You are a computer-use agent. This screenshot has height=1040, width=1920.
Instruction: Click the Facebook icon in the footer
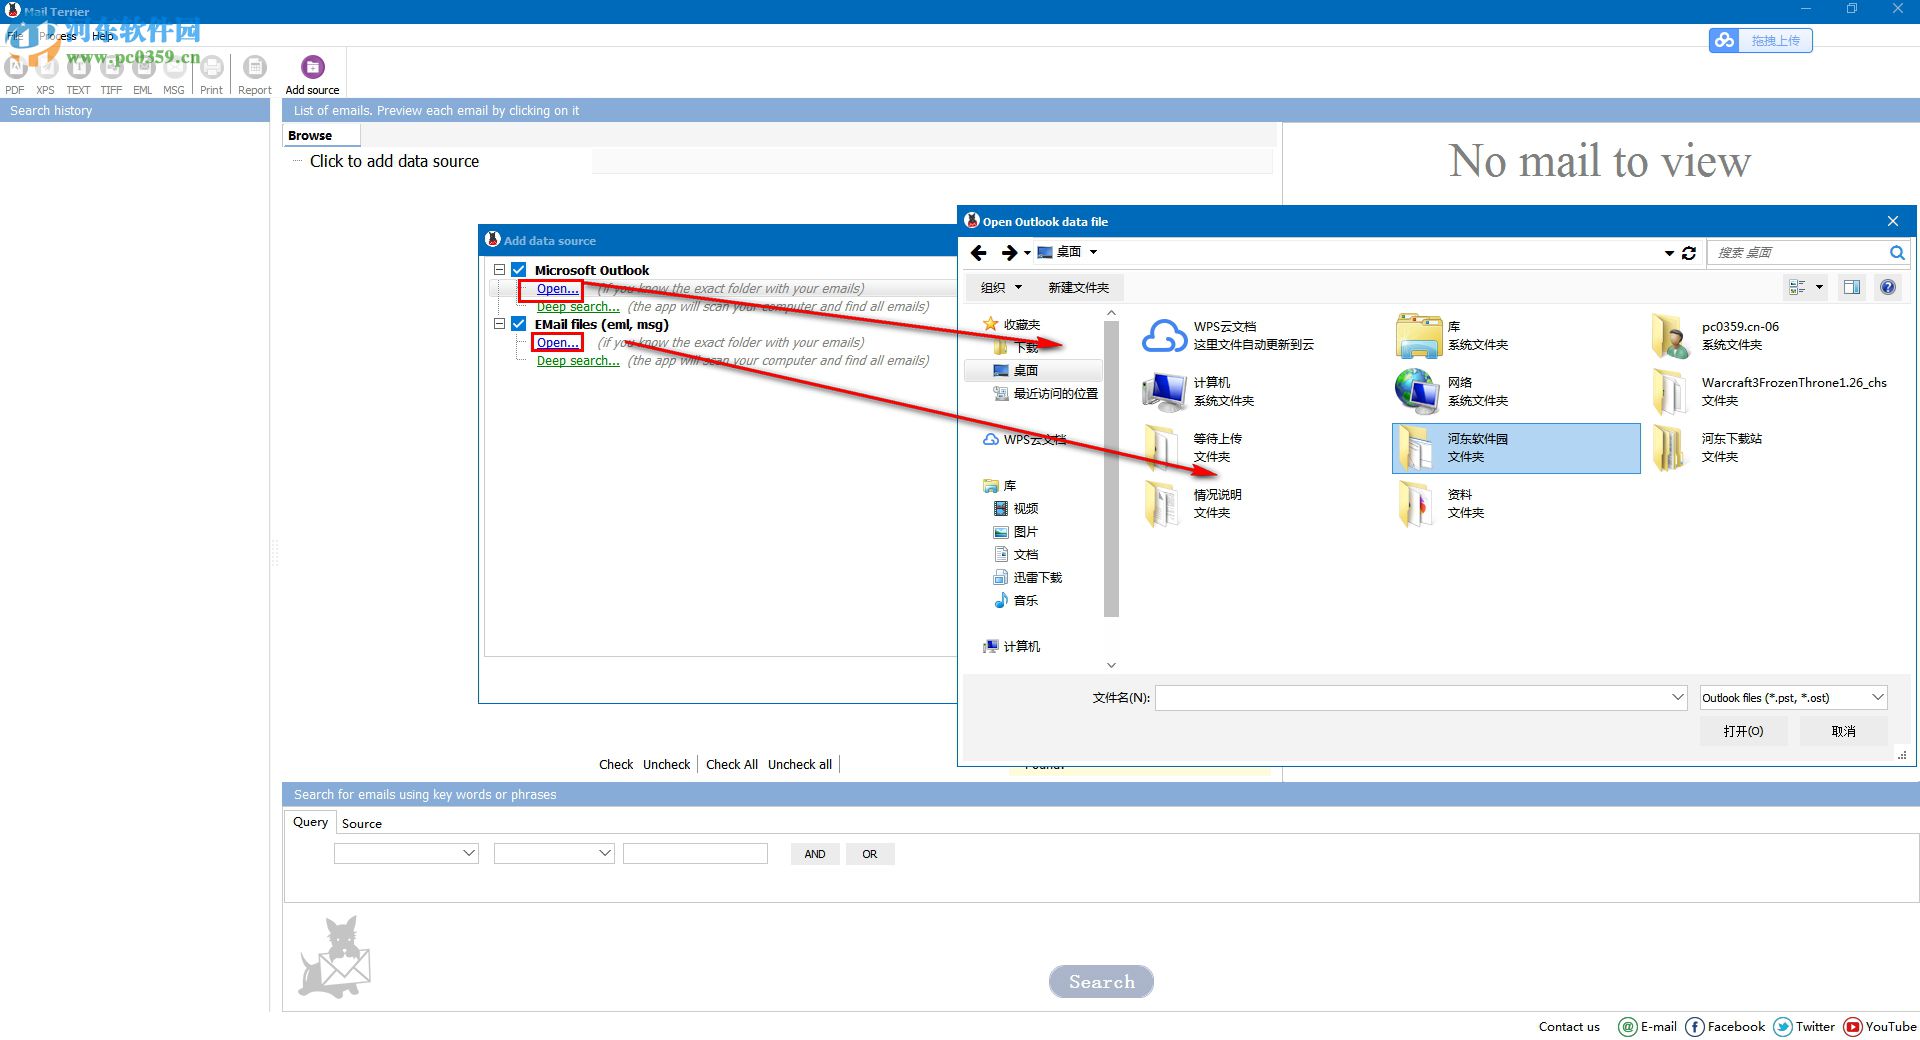(x=1695, y=1027)
